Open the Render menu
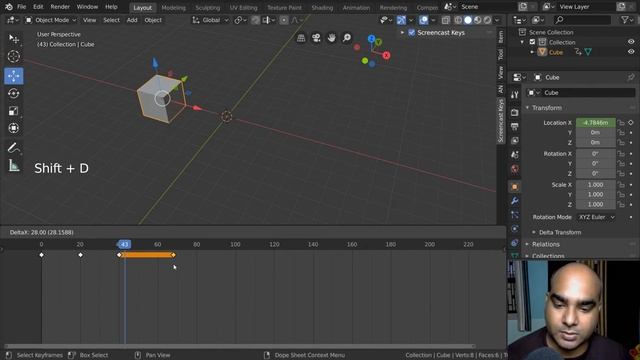640x360 pixels. tap(60, 7)
